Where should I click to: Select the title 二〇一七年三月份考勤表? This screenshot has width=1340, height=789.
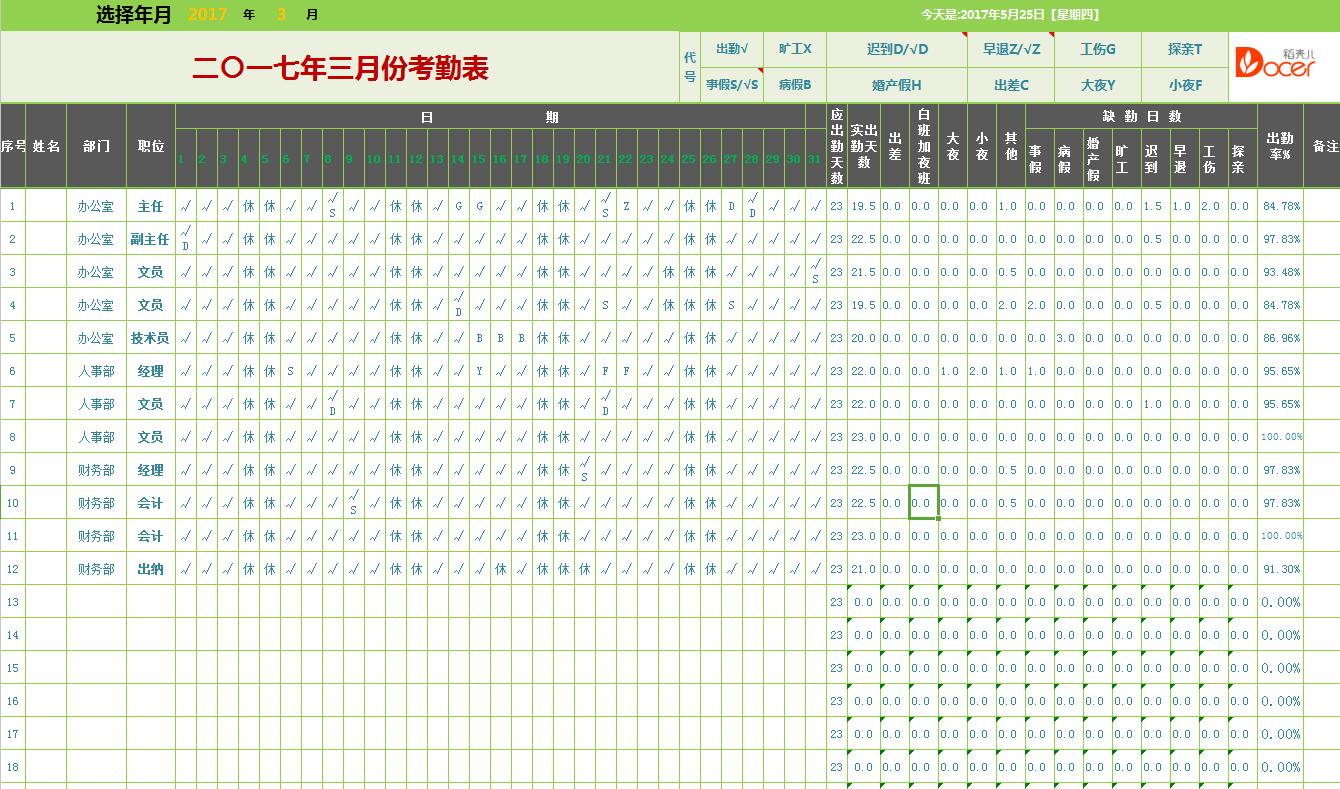340,68
